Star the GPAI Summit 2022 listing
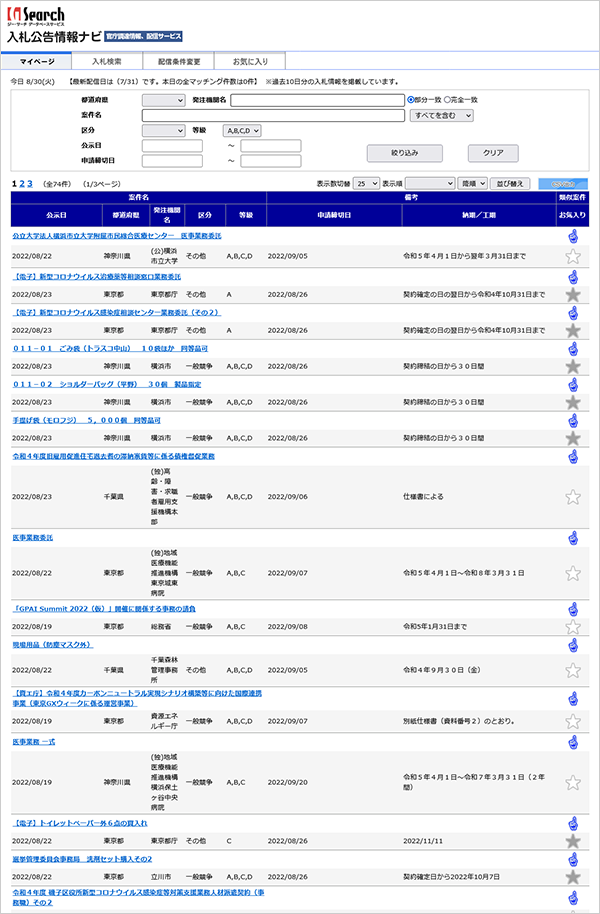This screenshot has height=914, width=600. coord(573,627)
